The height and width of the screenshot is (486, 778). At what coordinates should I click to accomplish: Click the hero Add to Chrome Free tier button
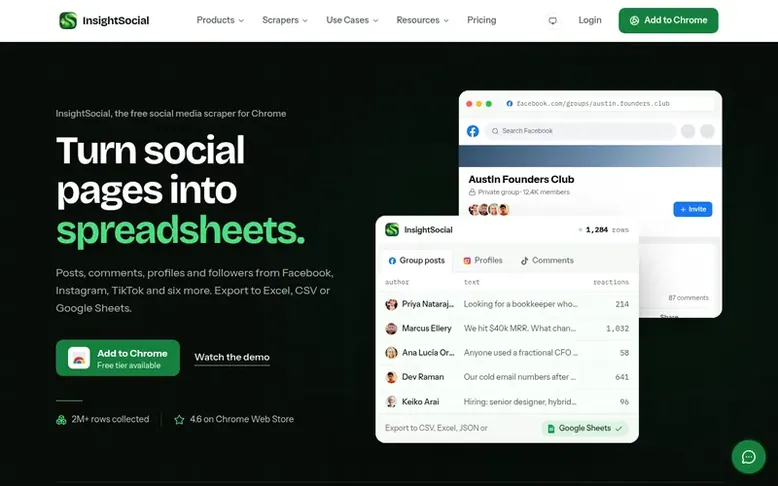[x=118, y=358]
